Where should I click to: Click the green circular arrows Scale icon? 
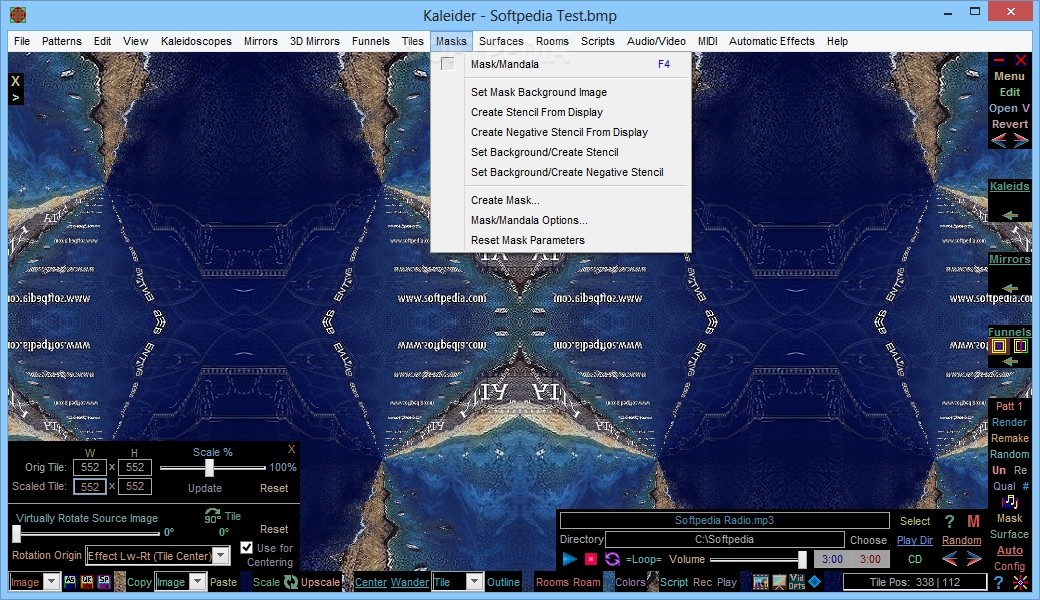click(x=291, y=581)
